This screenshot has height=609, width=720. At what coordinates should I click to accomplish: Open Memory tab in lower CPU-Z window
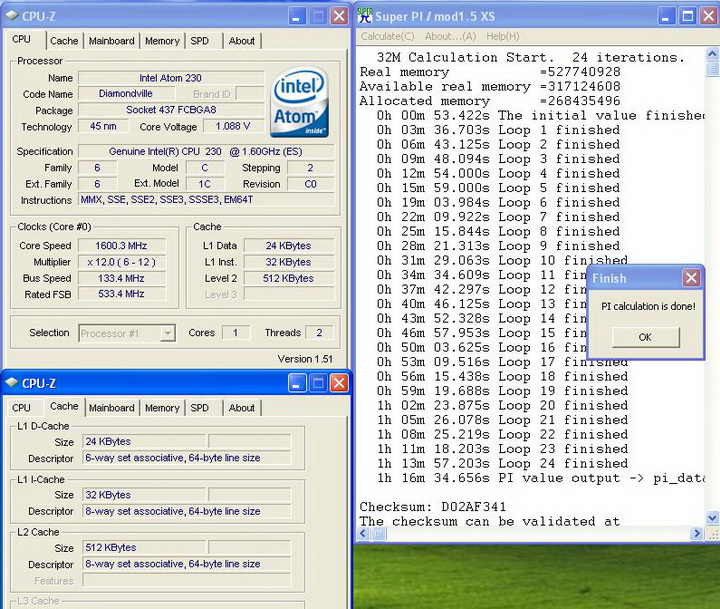pos(162,408)
